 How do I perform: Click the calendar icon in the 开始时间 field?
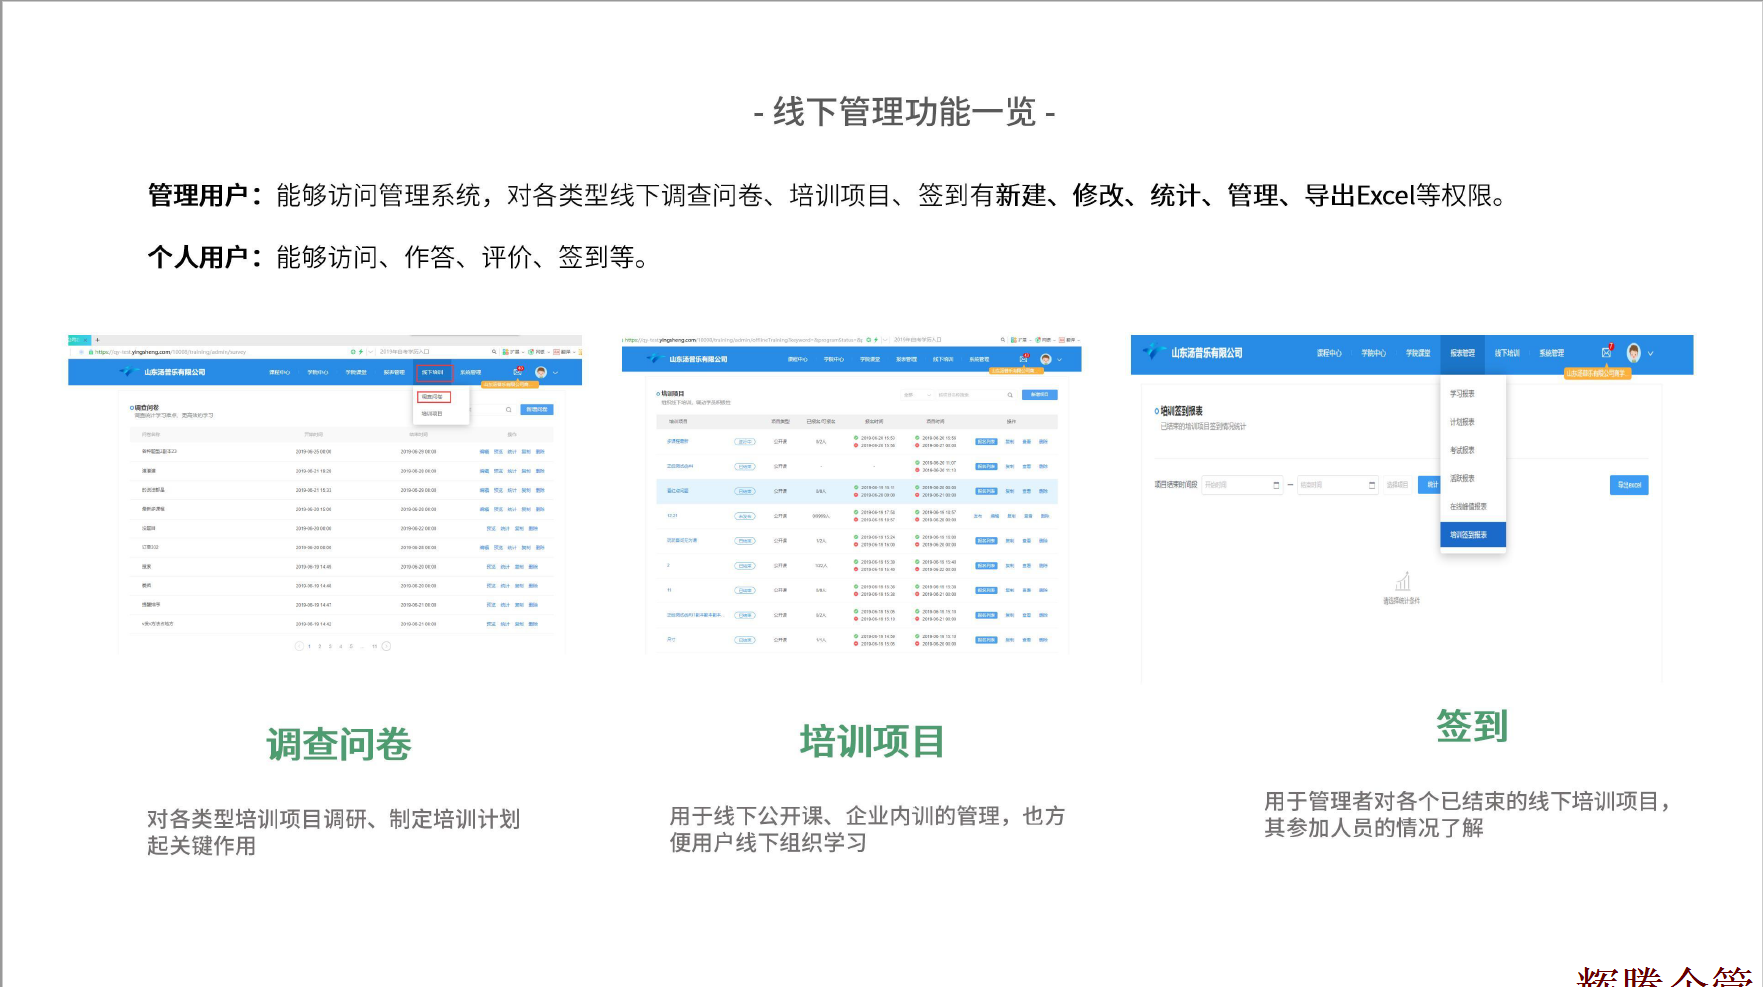point(1276,485)
